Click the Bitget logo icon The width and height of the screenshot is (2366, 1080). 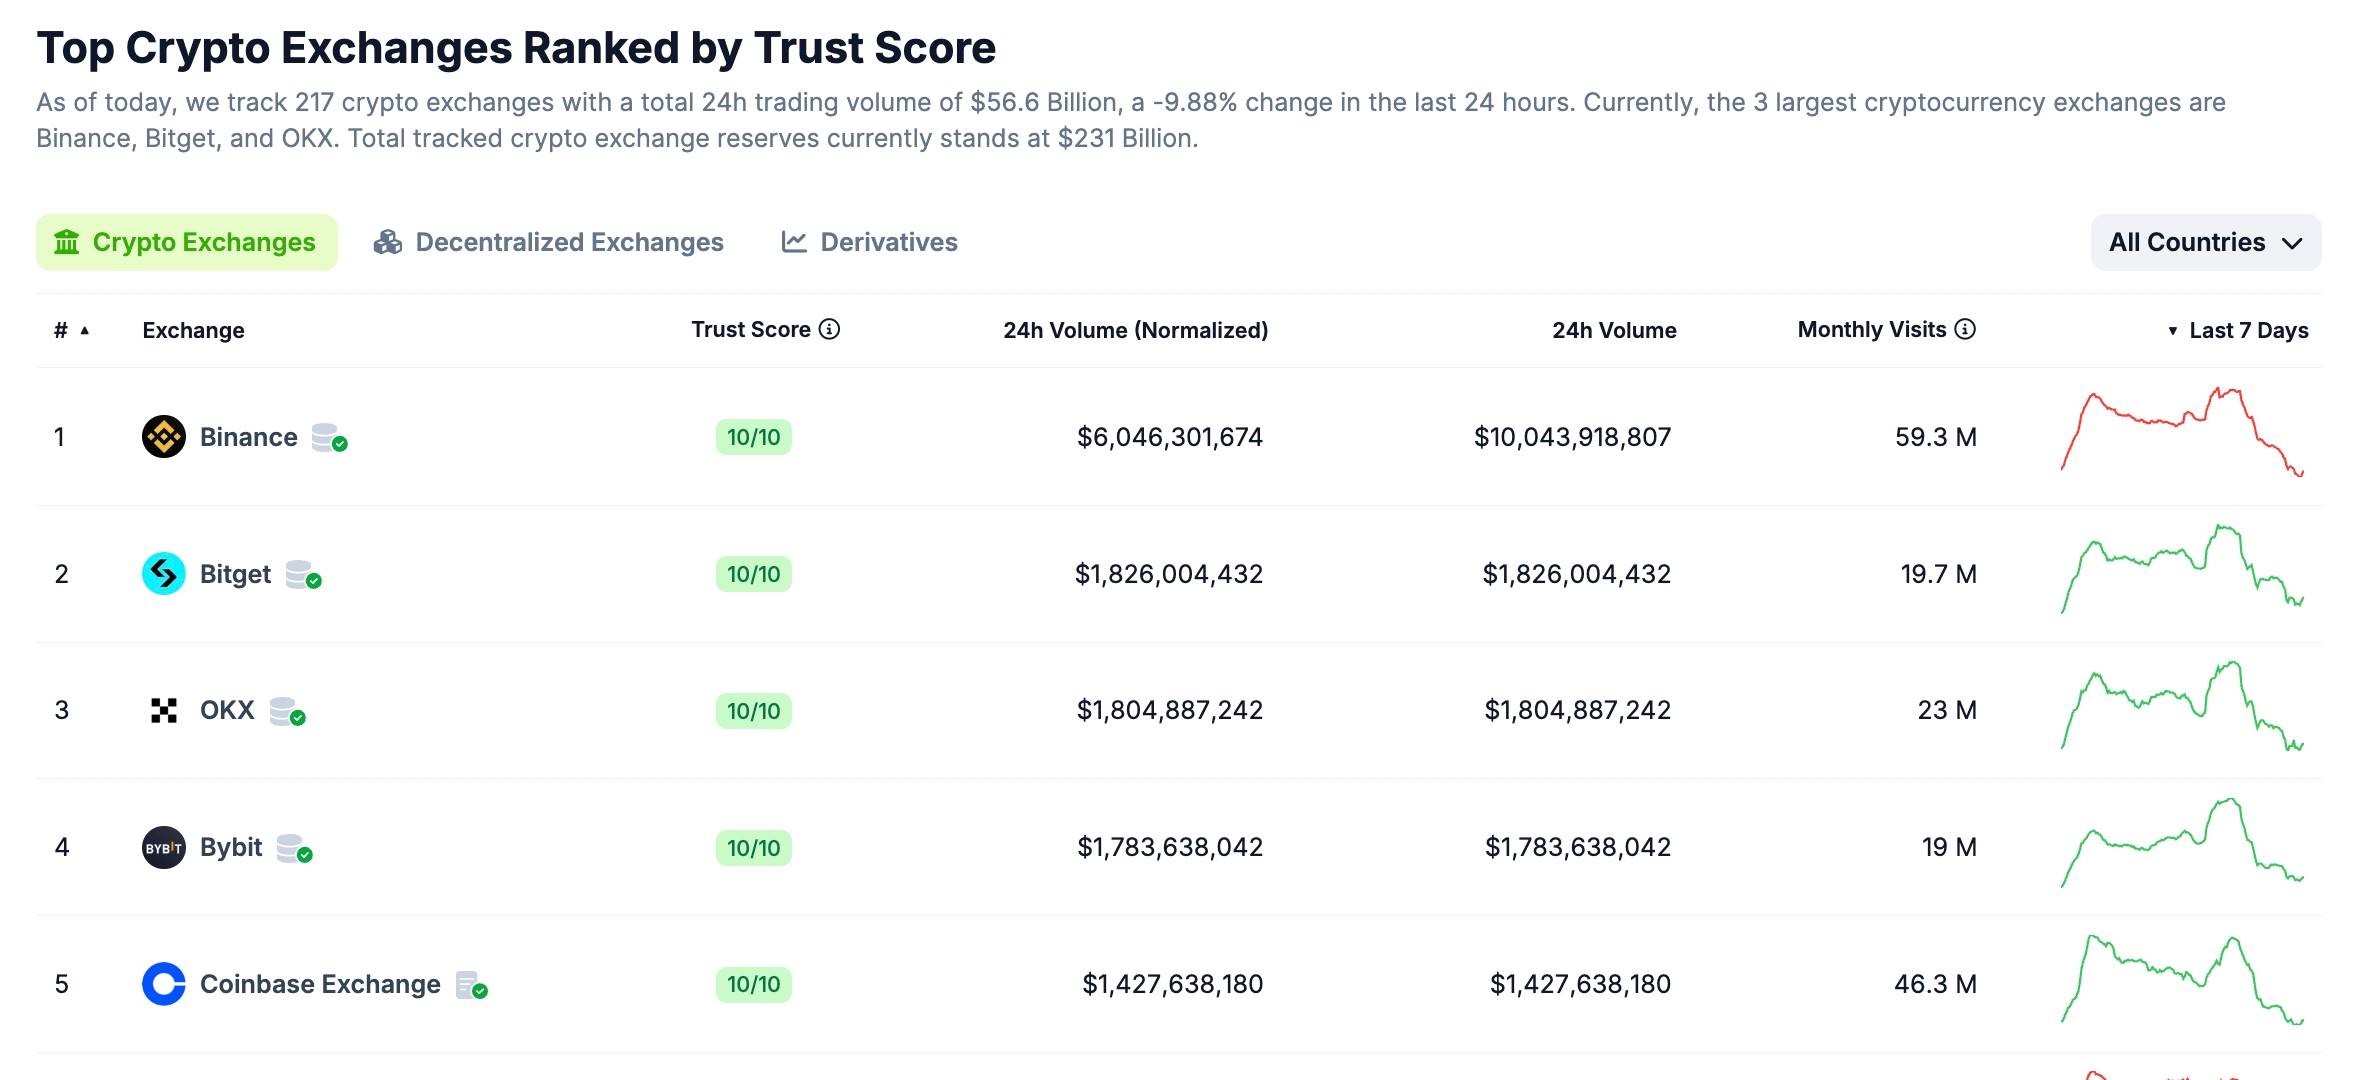(x=164, y=574)
